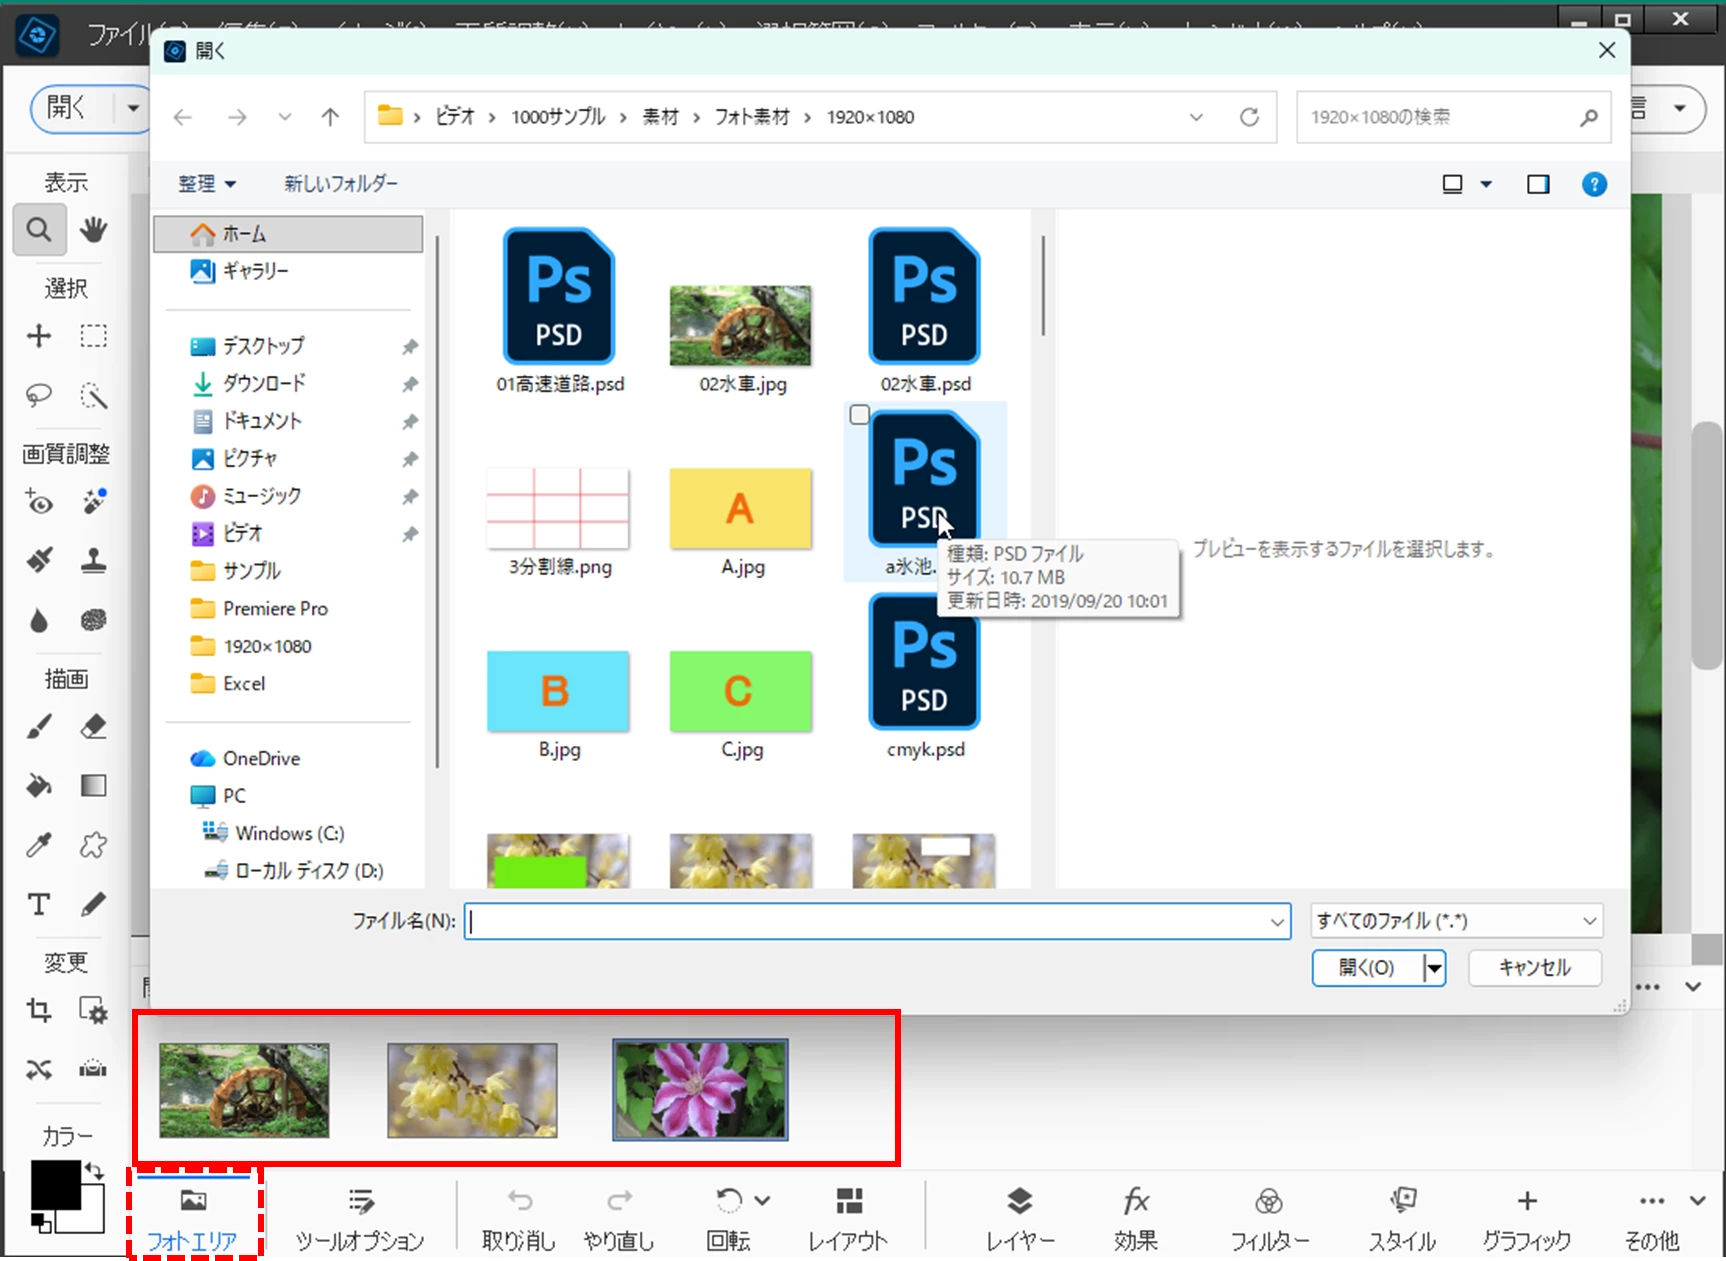Select the Lasso tool
Viewport: 1726px width, 1261px height.
coord(39,396)
